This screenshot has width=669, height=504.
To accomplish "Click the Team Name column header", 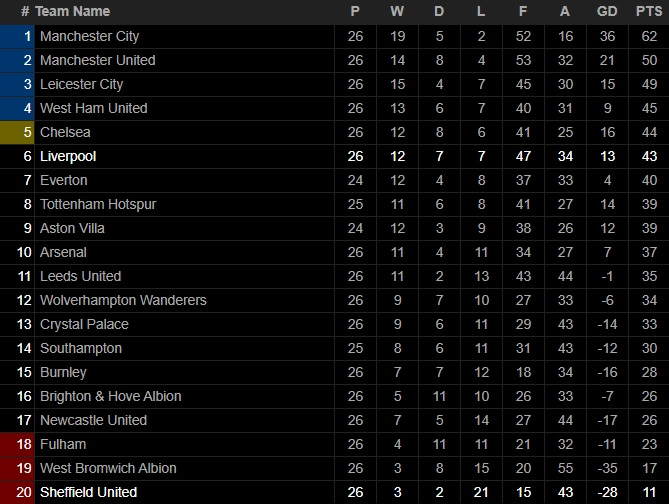I will tap(73, 12).
